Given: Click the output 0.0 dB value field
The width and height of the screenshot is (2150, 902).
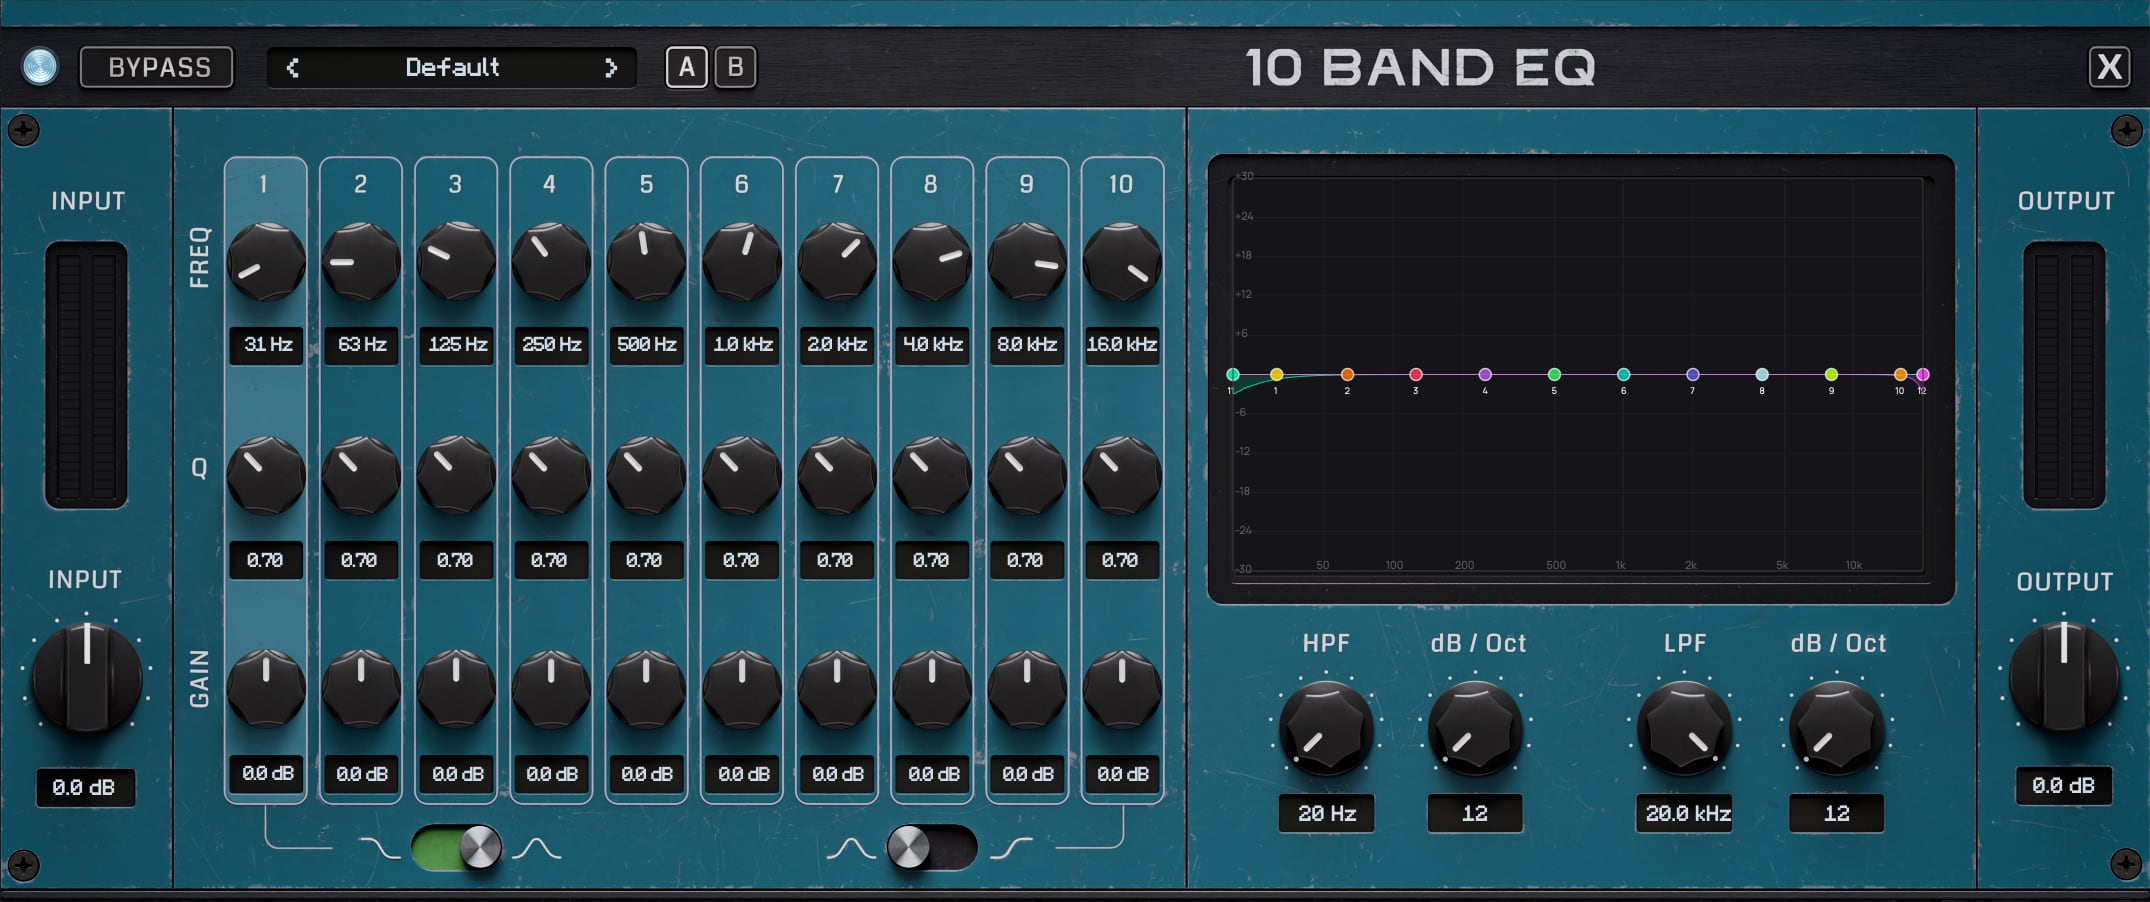Looking at the screenshot, I should pos(2063,786).
